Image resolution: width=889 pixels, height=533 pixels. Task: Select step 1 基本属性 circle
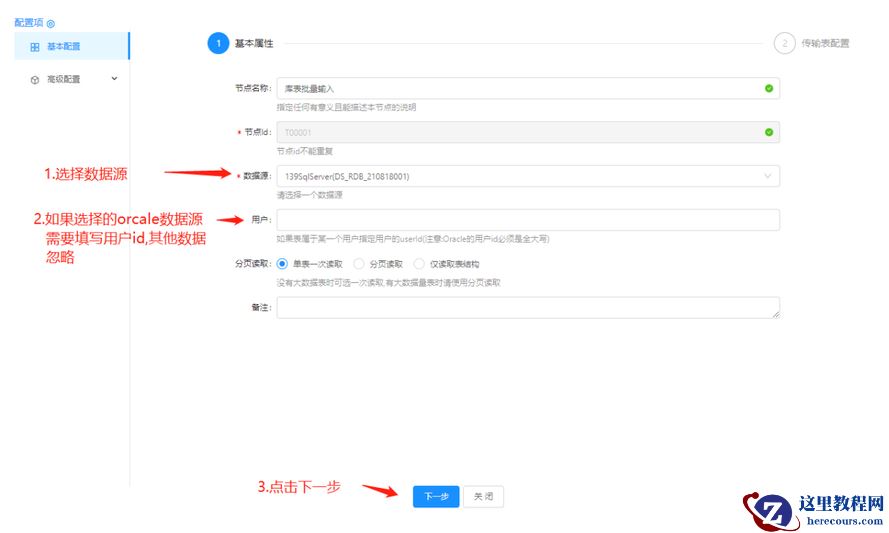coord(218,44)
